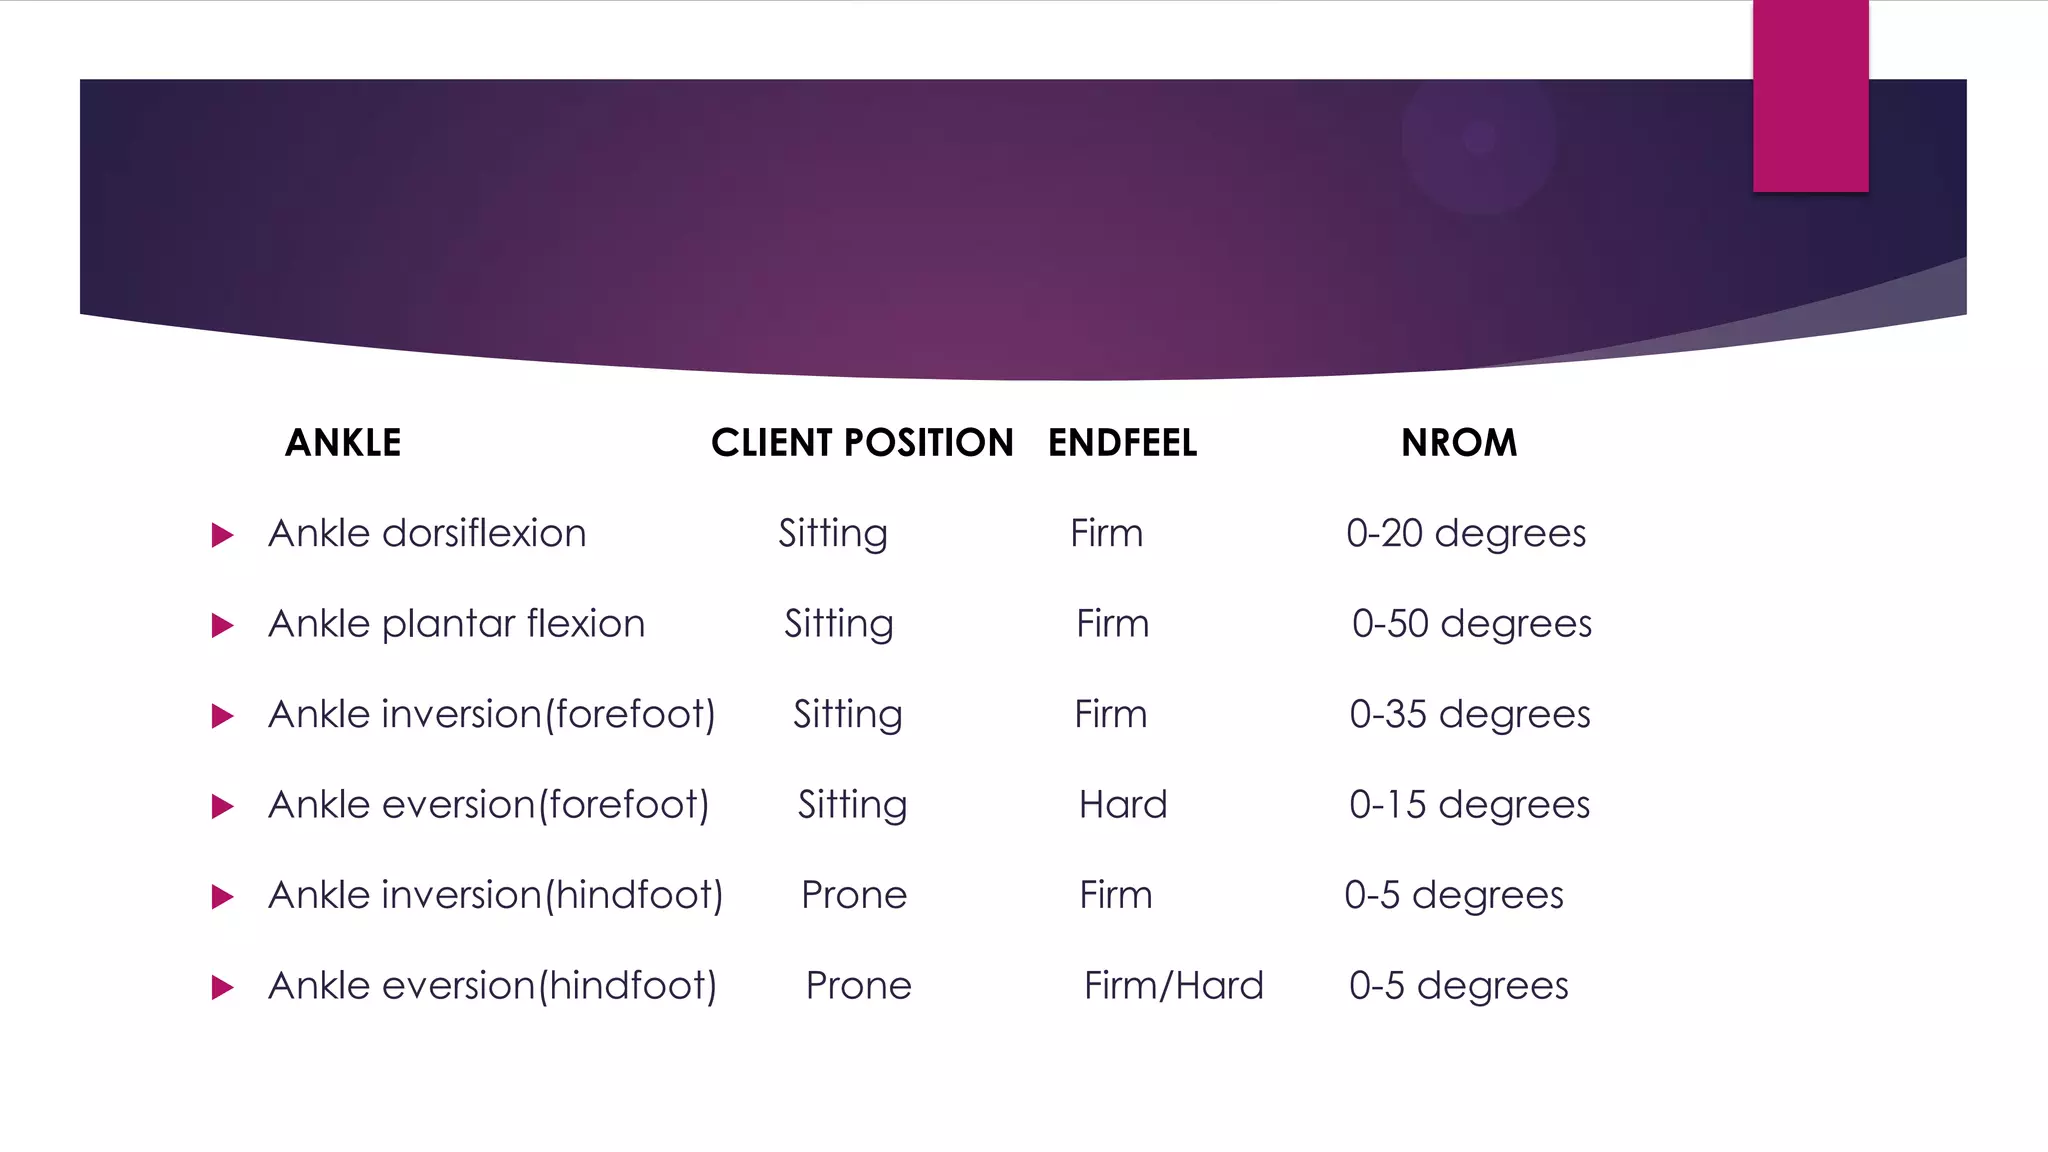Screen dimensions: 2048x1152
Task: Click the Hard endfeel entry
Action: [1123, 805]
